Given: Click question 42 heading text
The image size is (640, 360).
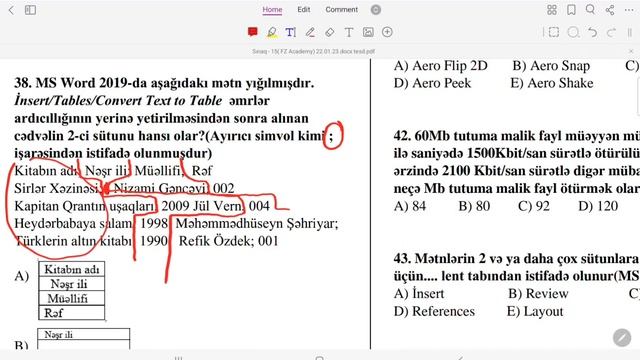Looking at the screenshot, I should point(517,136).
